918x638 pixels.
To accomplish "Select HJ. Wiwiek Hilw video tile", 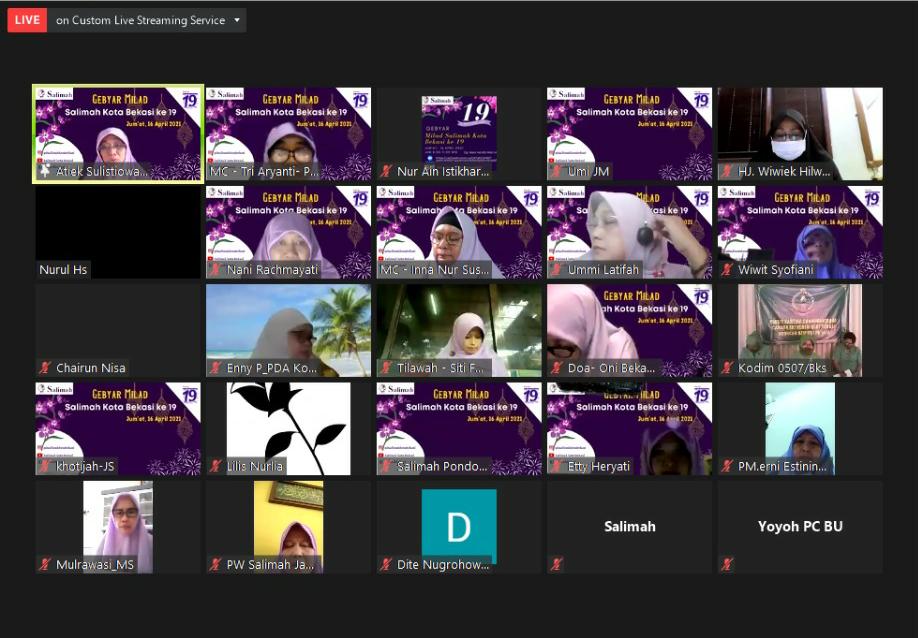I will point(800,134).
